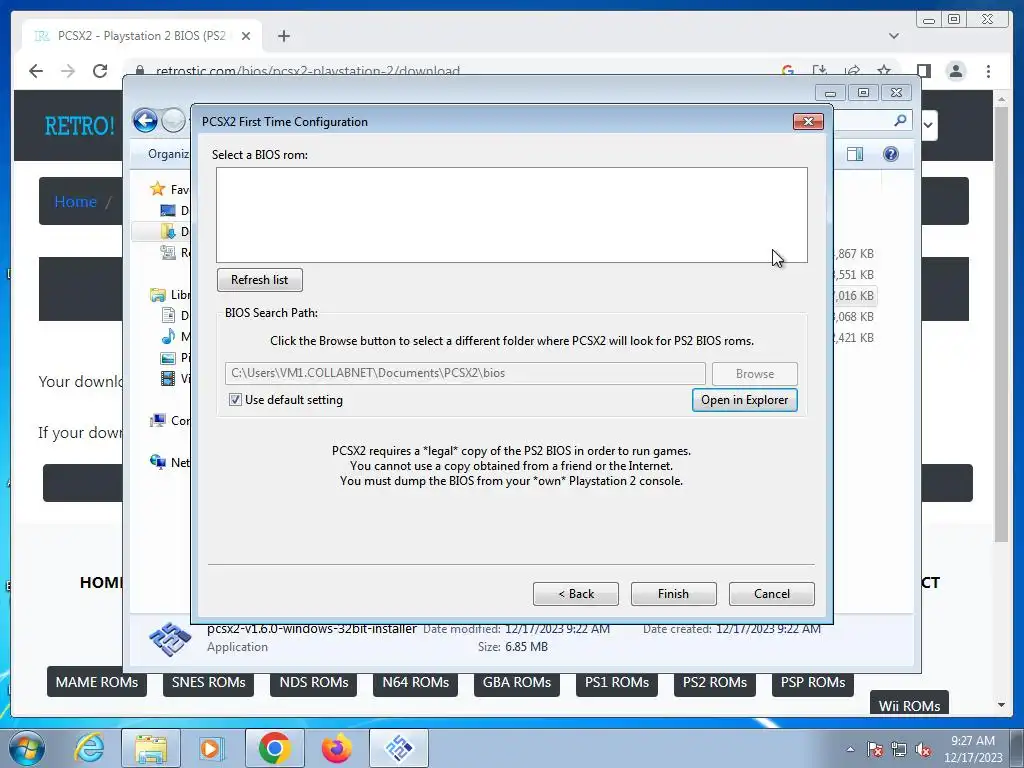1024x768 pixels.
Task: Open Windows Start menu
Action: [27, 748]
